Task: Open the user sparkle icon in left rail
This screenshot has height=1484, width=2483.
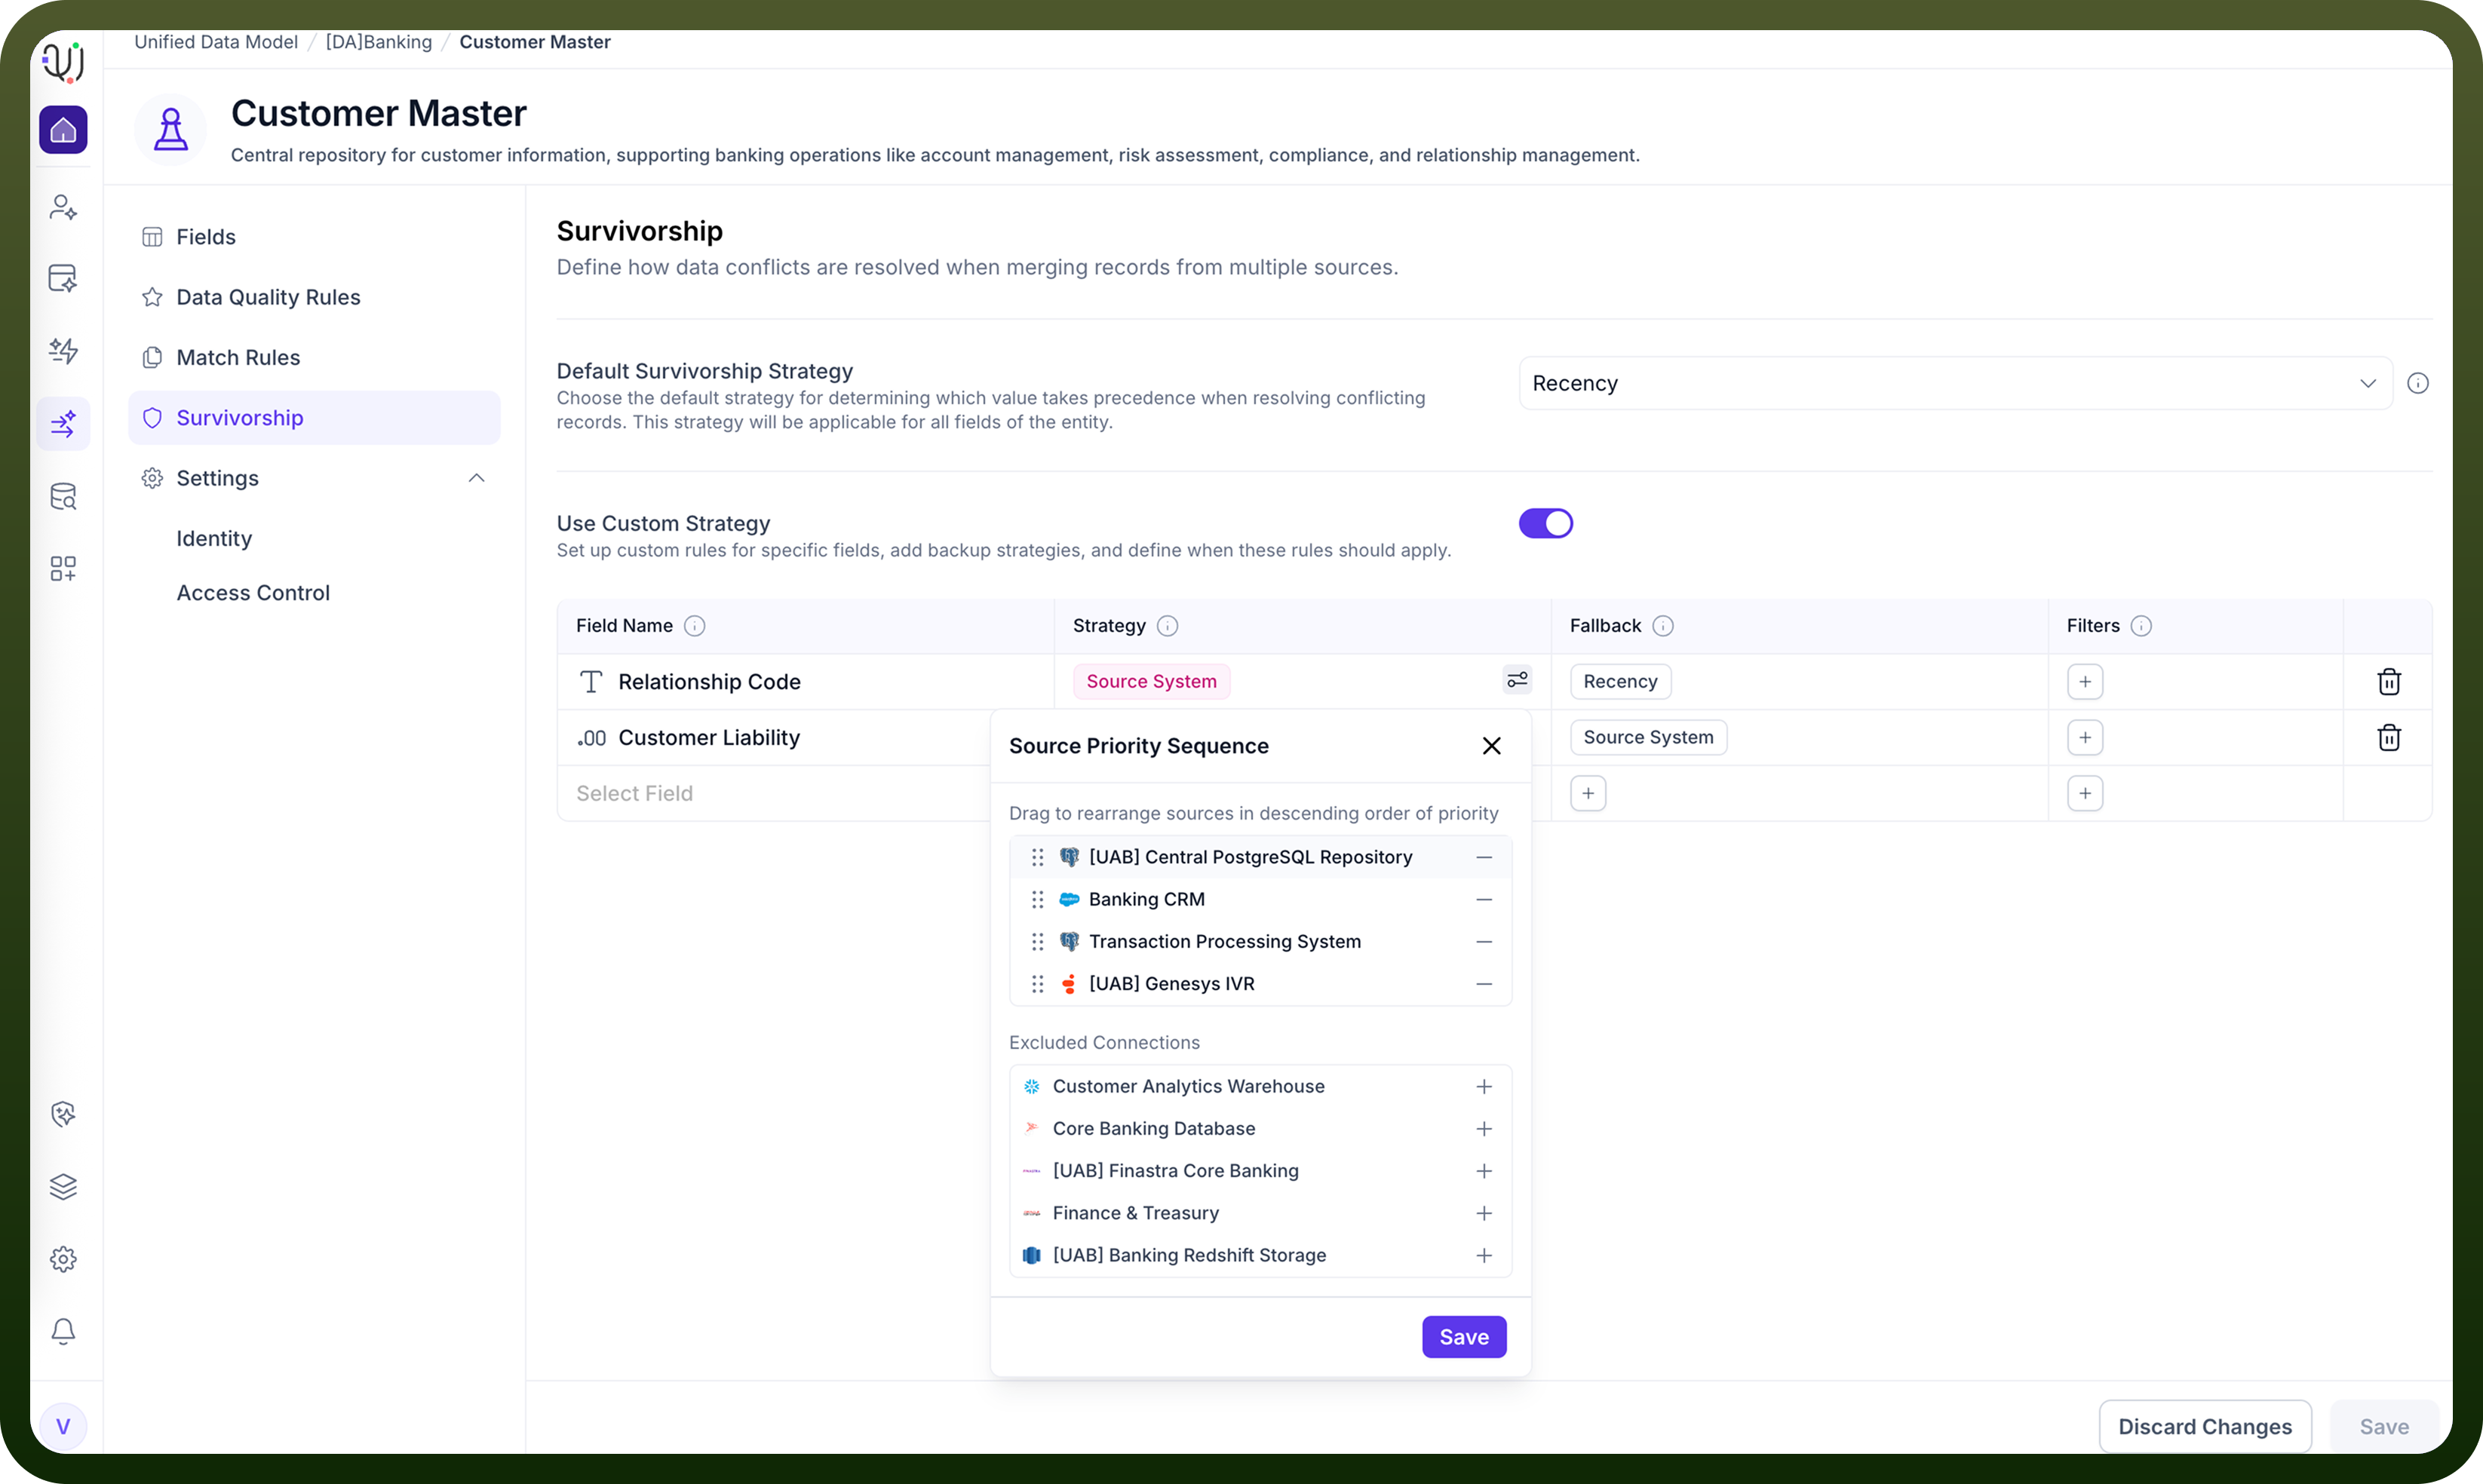Action: point(63,207)
